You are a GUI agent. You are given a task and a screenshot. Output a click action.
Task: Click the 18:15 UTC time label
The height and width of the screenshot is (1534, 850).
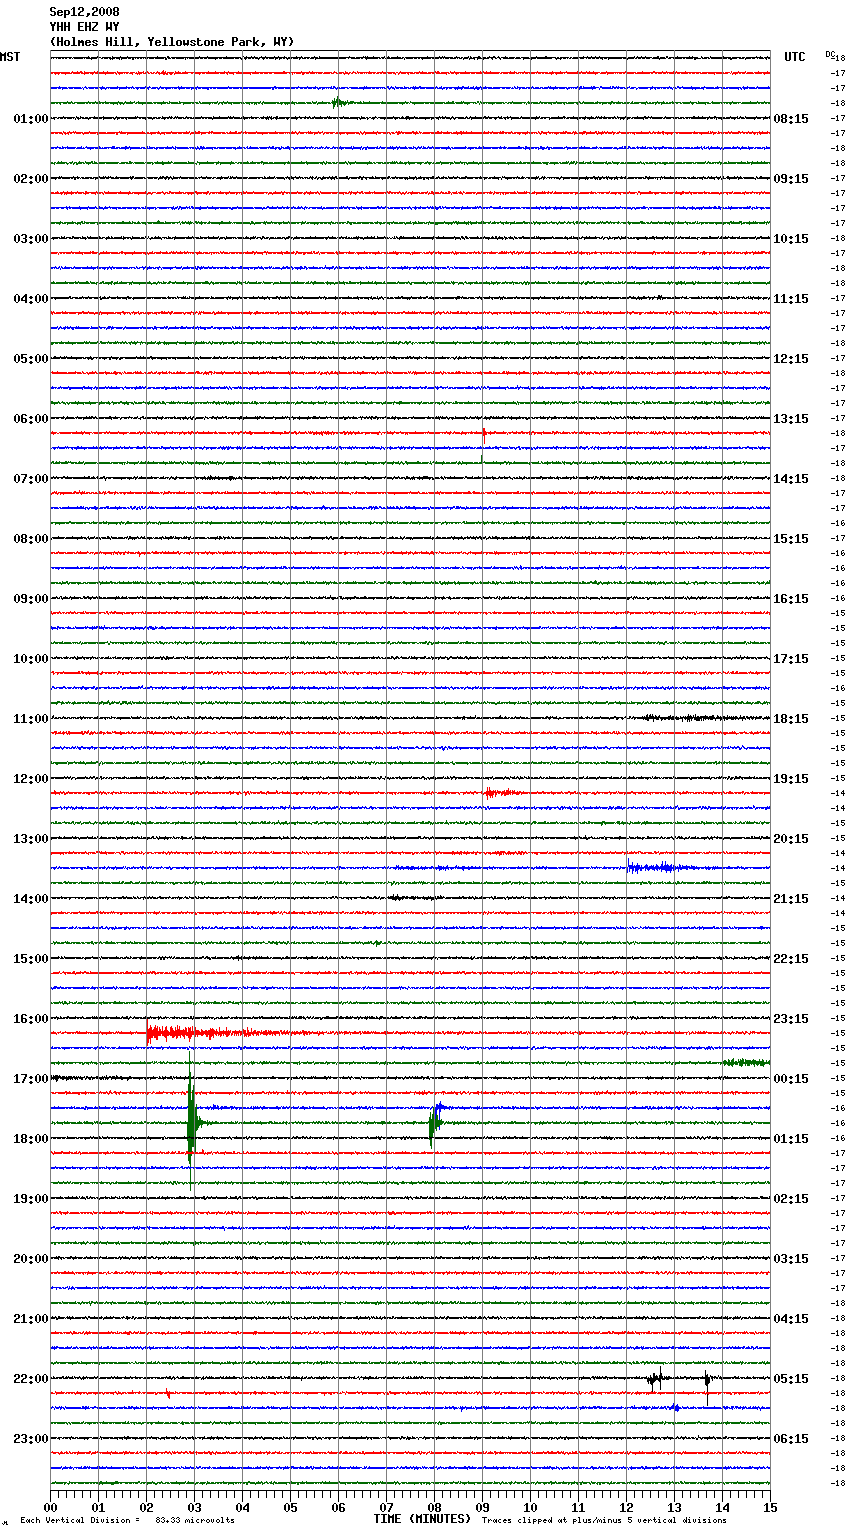click(791, 719)
